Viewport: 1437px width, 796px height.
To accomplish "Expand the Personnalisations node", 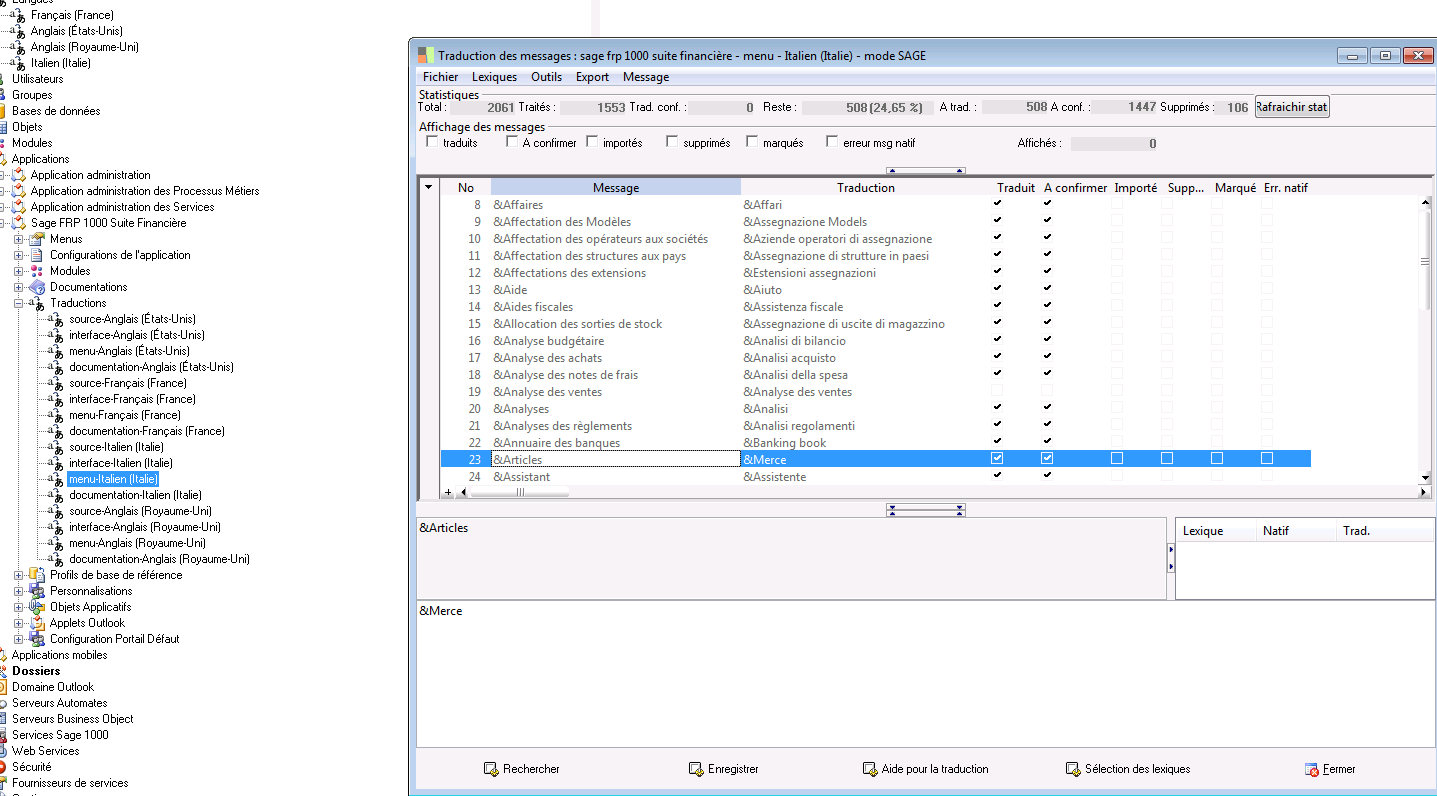I will click(18, 591).
